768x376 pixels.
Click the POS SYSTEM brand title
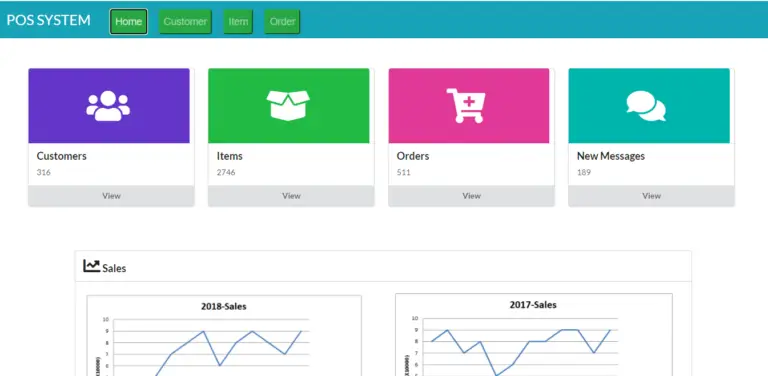(48, 20)
